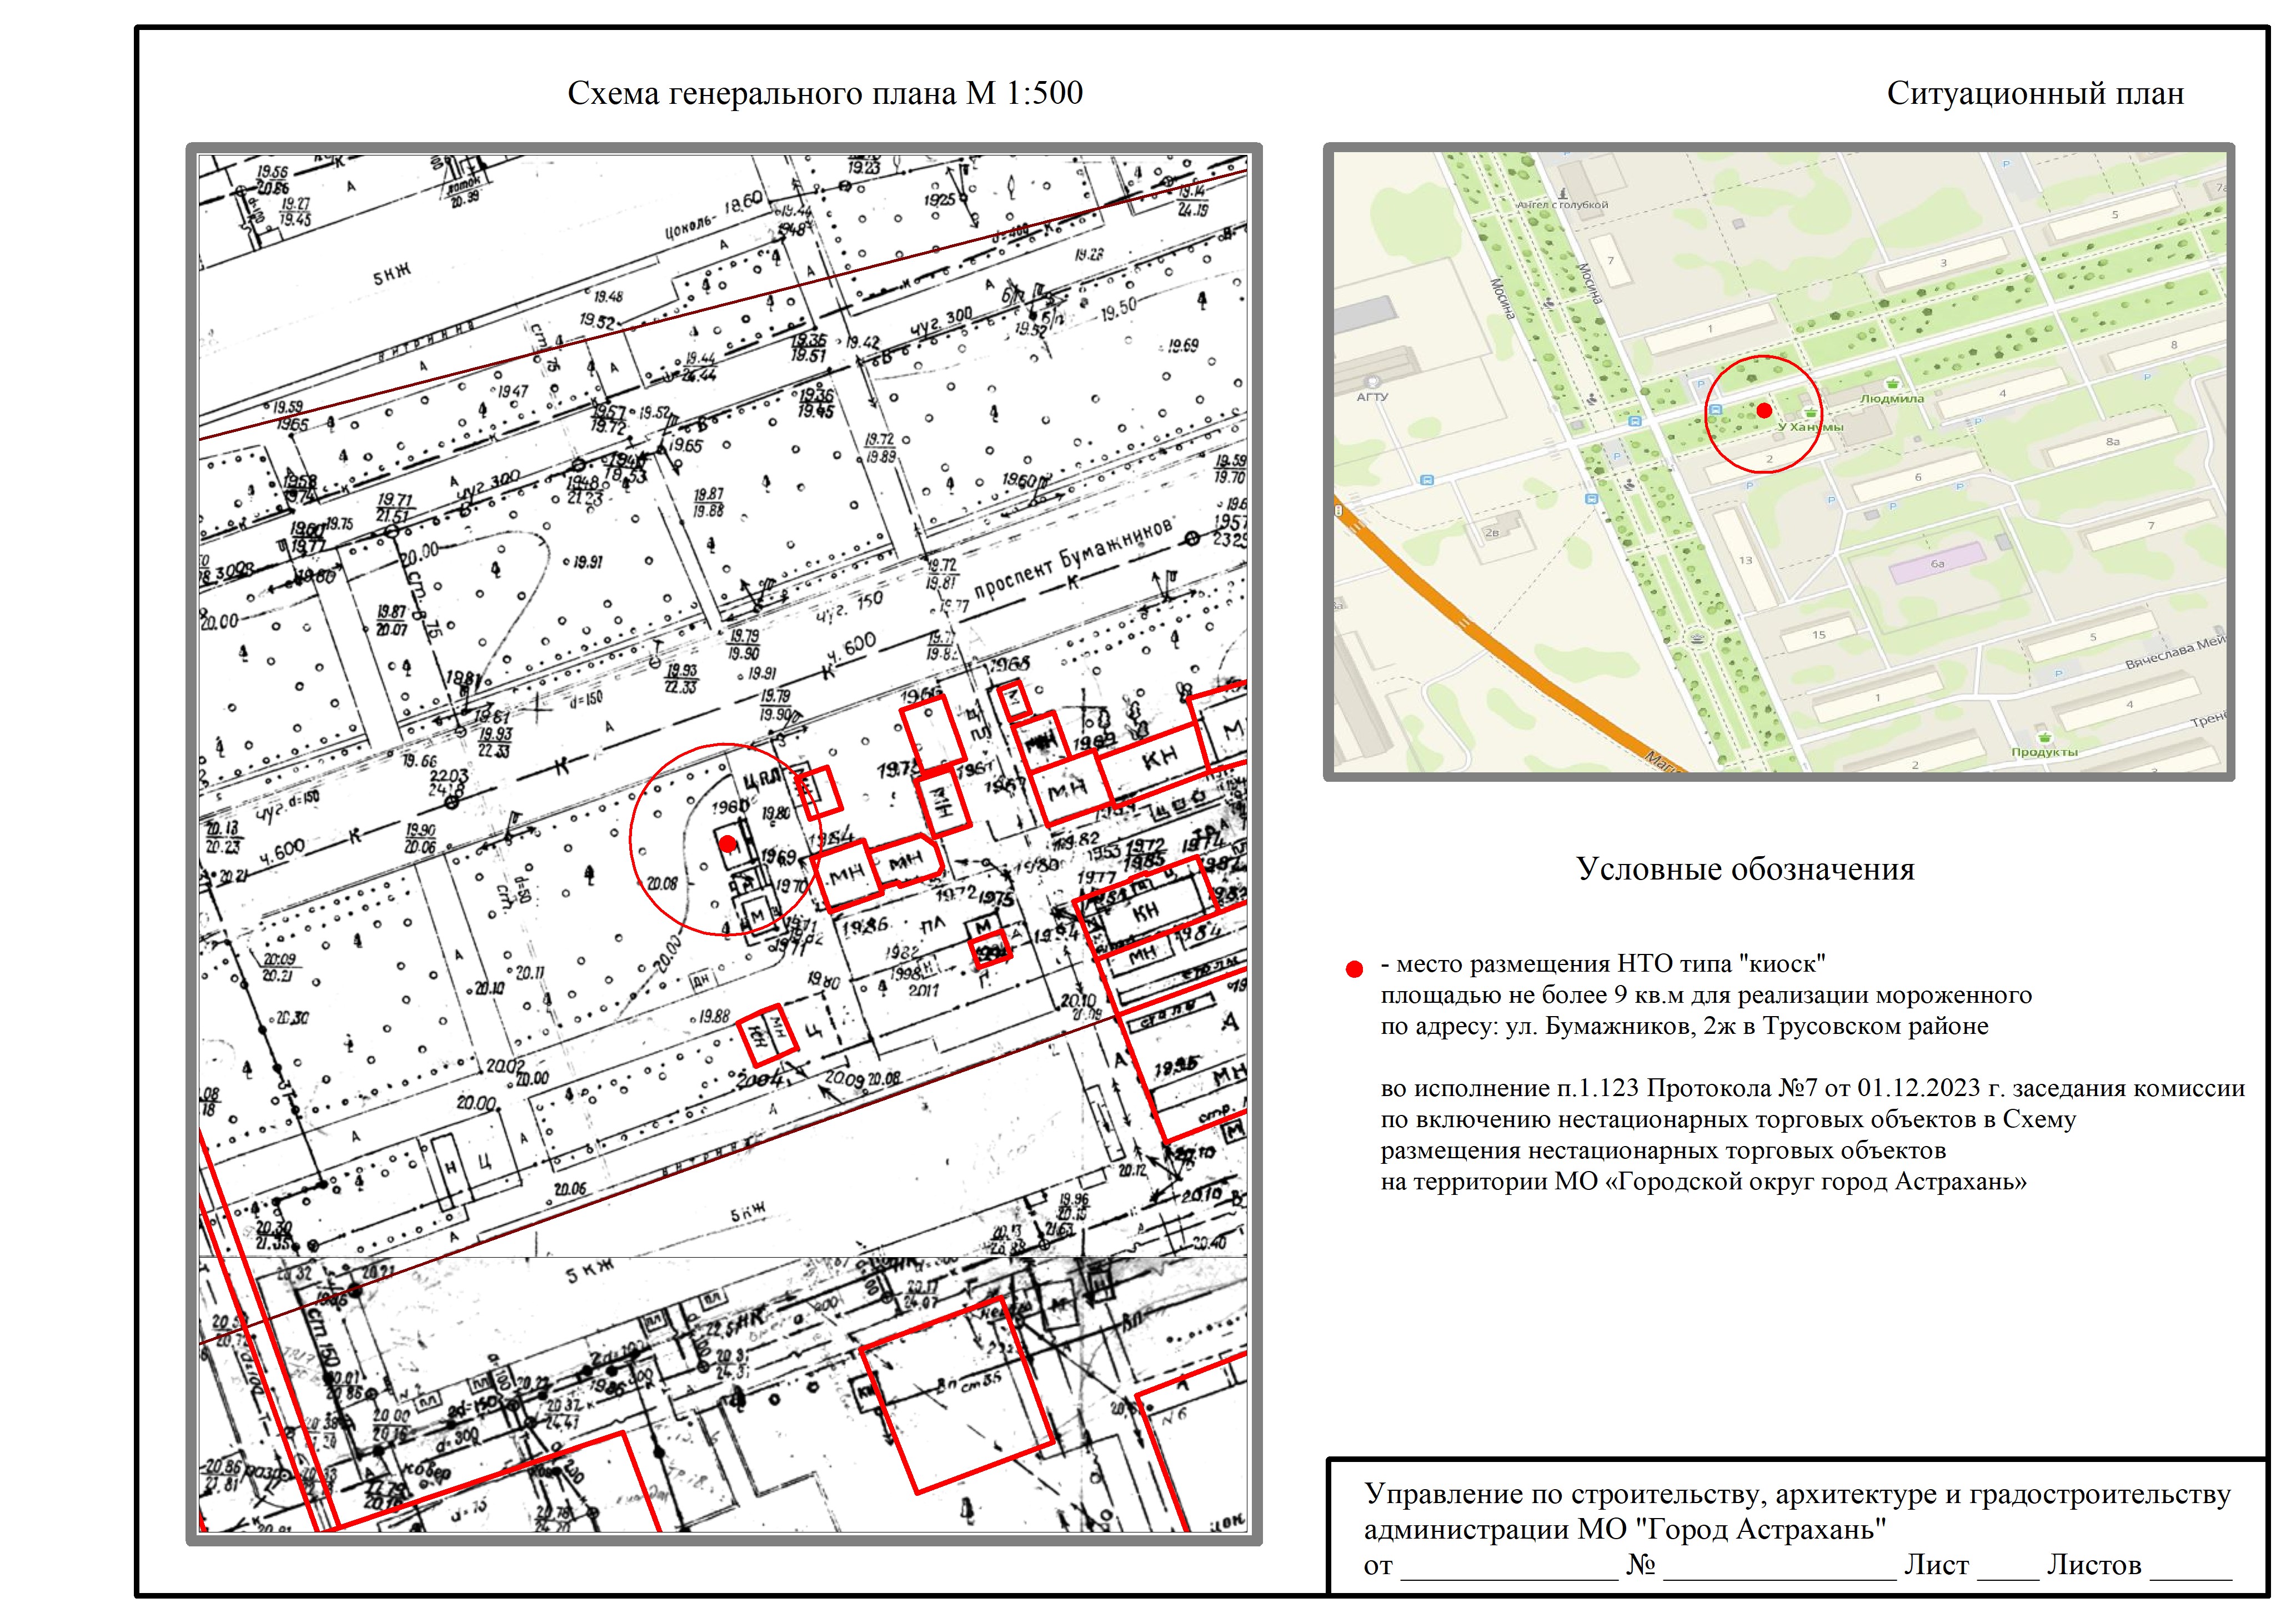Click the АГТУ university marker icon
The image size is (2296, 1623).
click(x=1373, y=382)
